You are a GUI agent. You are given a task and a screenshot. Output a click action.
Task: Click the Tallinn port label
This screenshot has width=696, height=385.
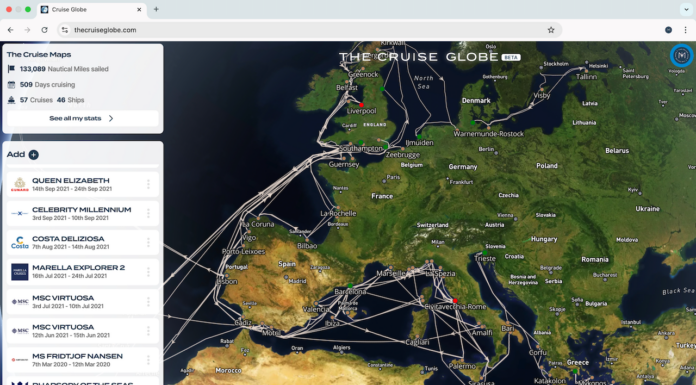586,76
